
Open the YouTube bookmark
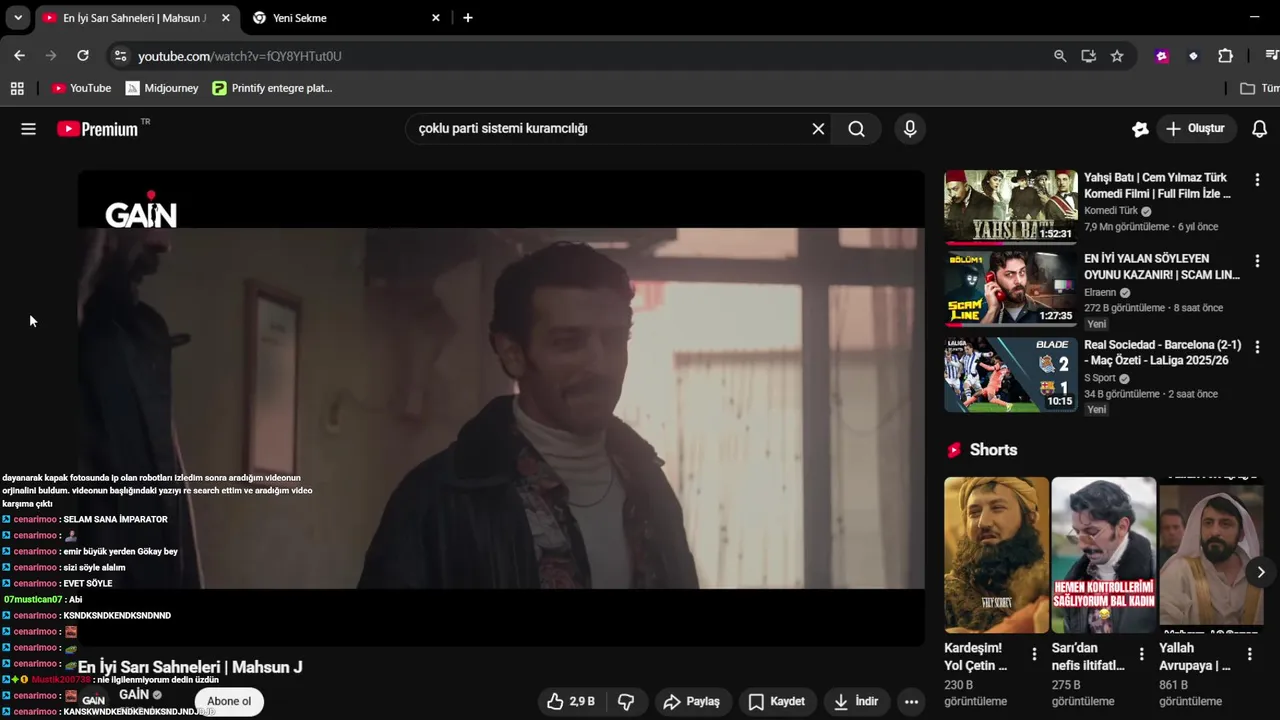pyautogui.click(x=81, y=88)
